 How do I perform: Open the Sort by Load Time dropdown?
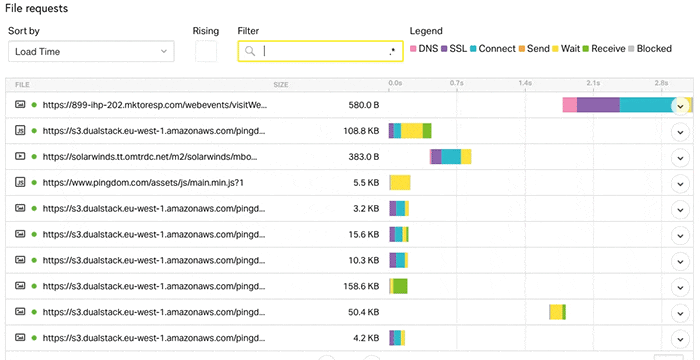91,51
